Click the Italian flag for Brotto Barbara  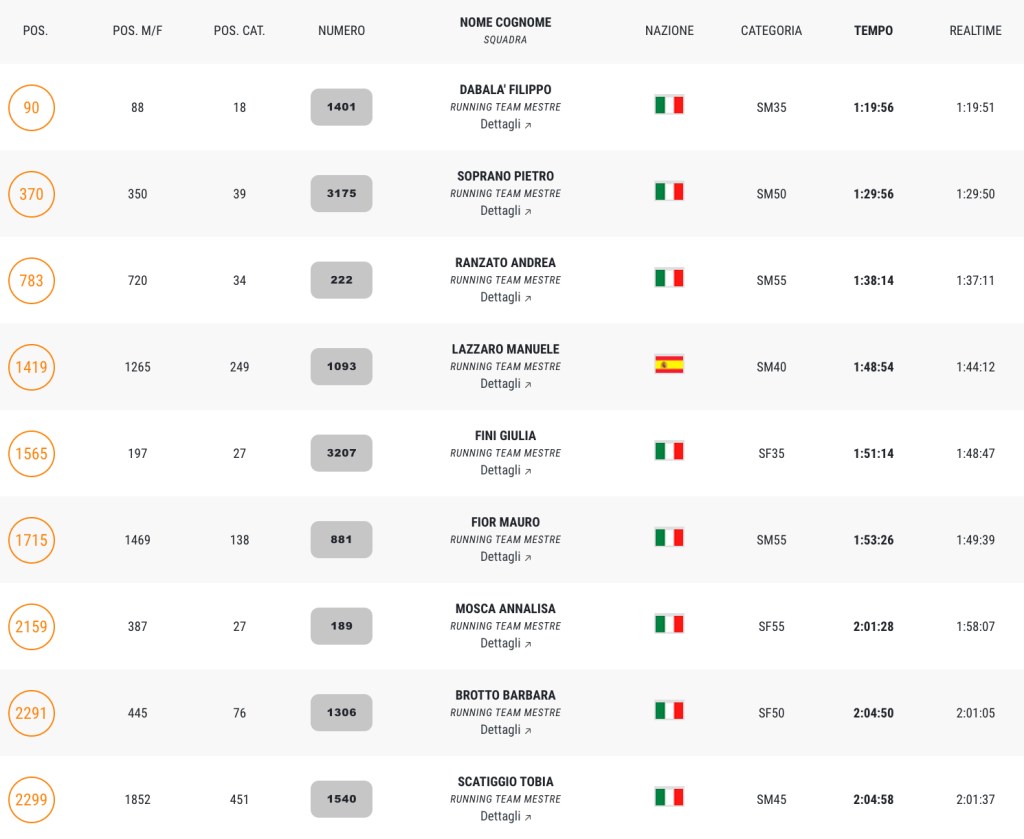pos(669,711)
